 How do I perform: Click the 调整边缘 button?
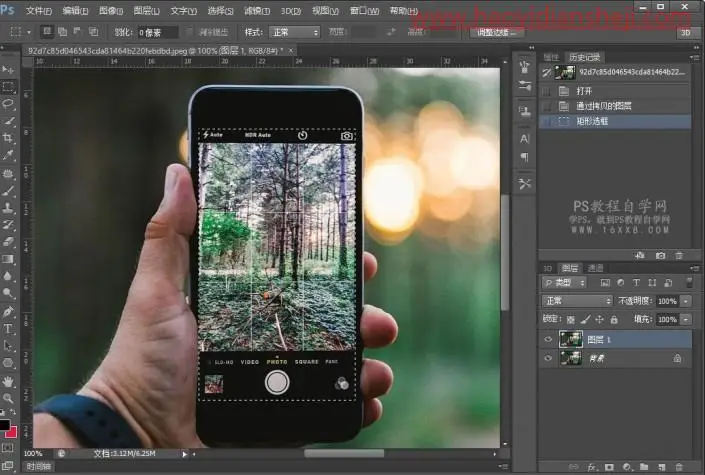pos(496,32)
